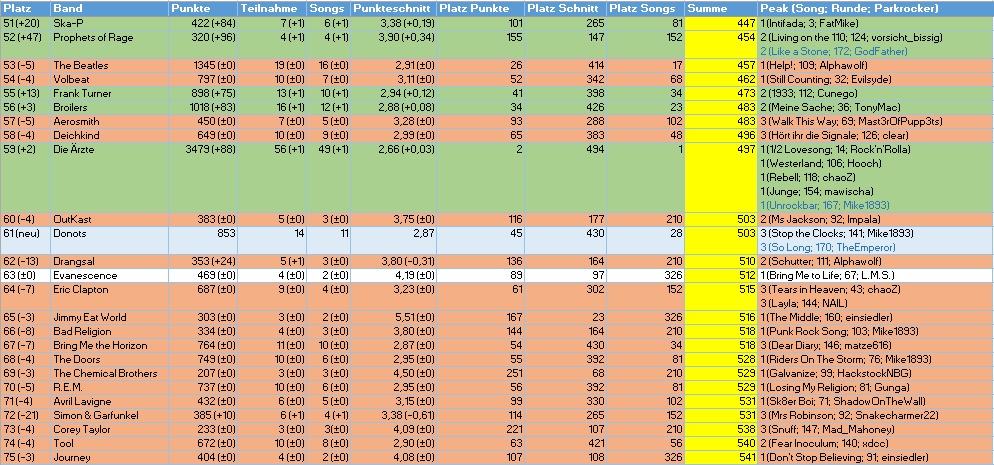Click the rank cell '61 (neu)'
This screenshot has height=465, width=994.
point(25,240)
